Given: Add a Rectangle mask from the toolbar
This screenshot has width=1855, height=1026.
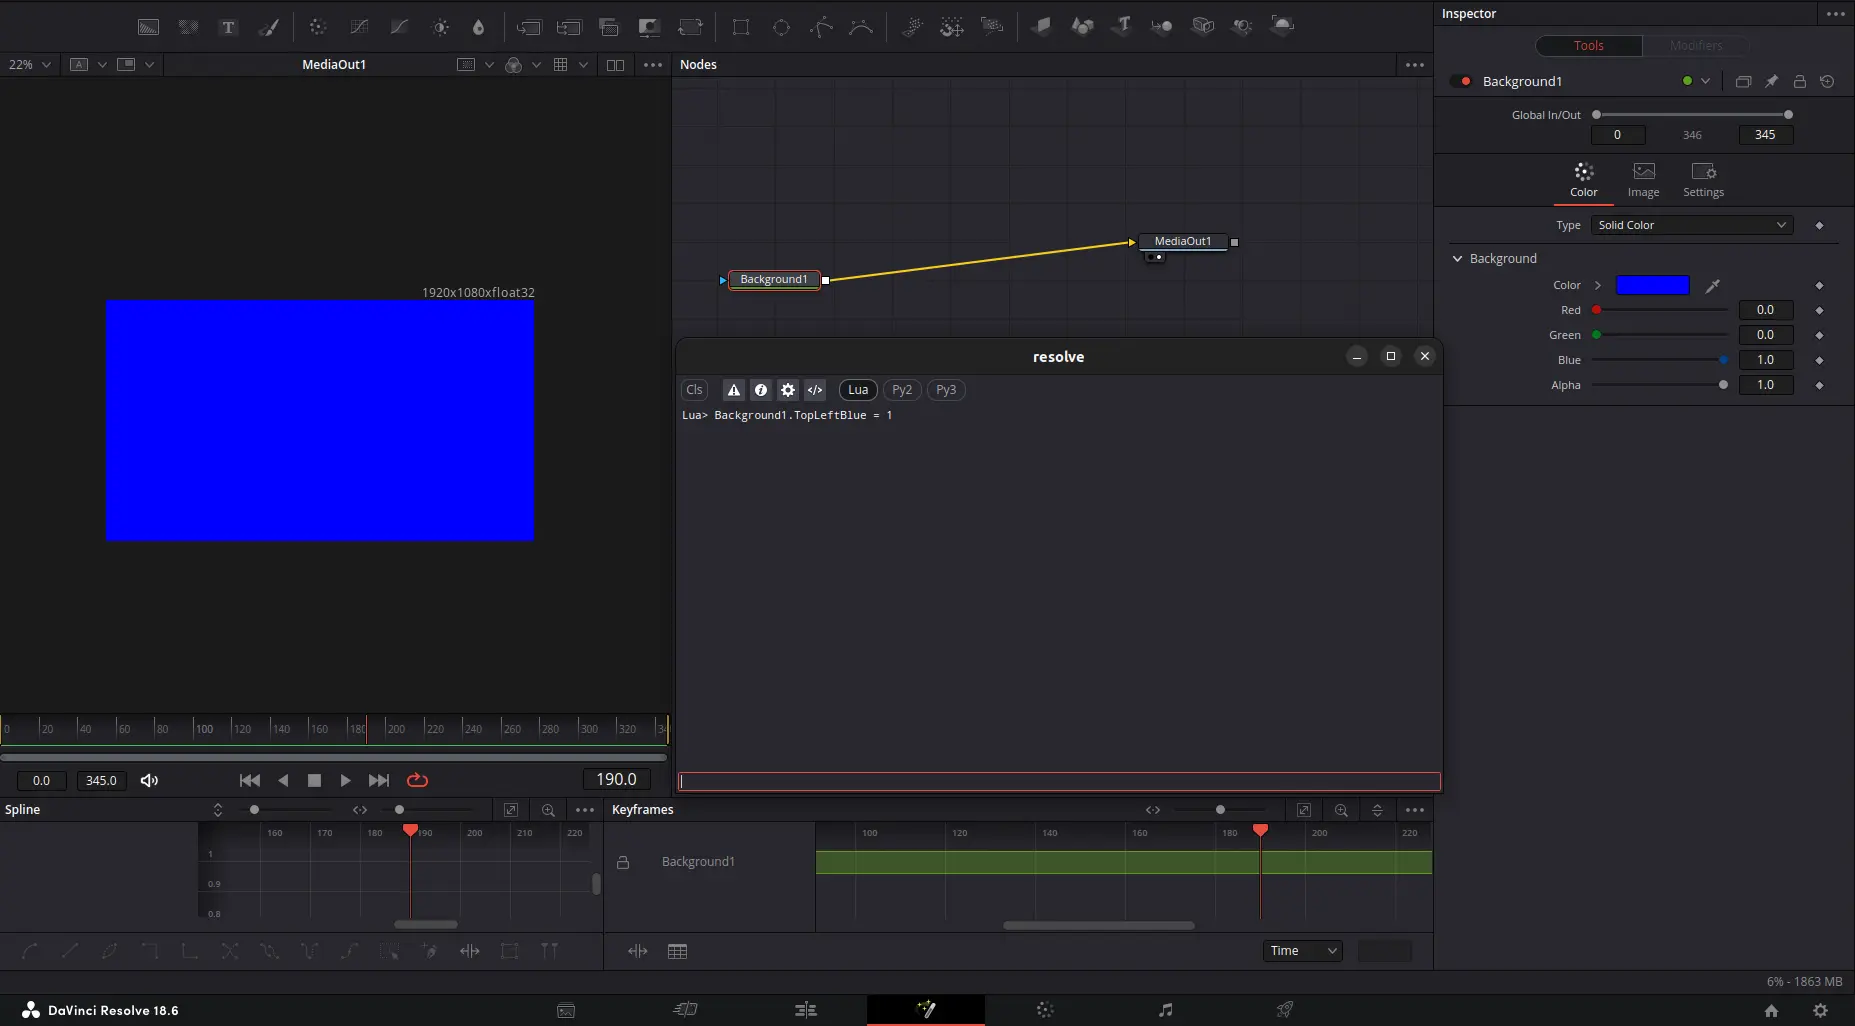Looking at the screenshot, I should [x=741, y=27].
